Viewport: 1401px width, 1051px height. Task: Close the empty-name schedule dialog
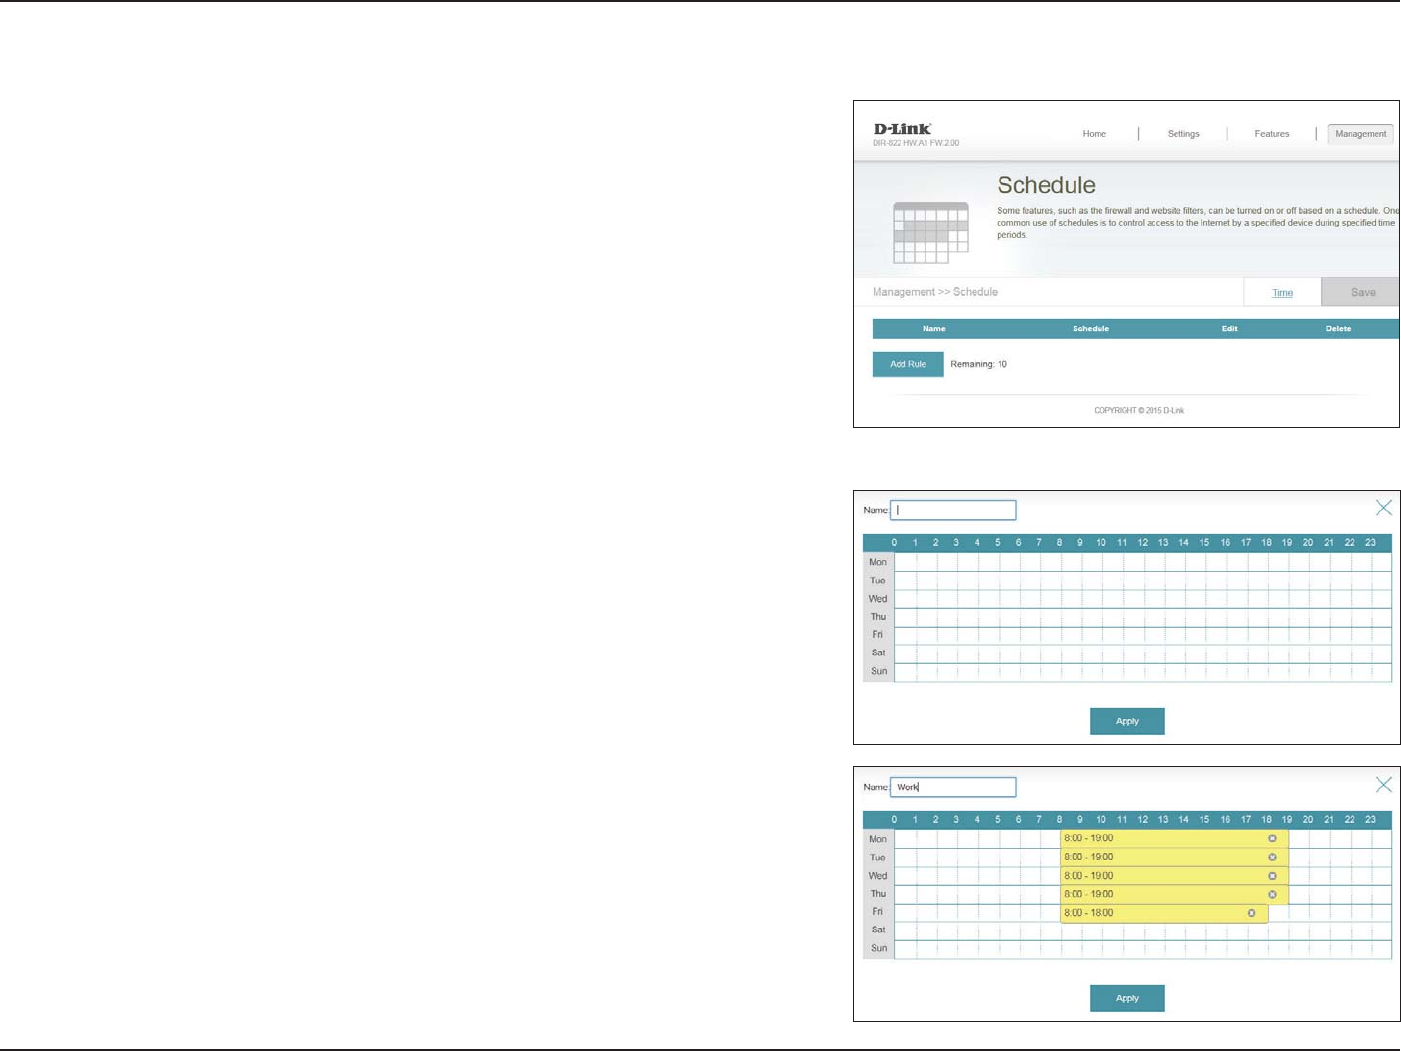point(1383,508)
